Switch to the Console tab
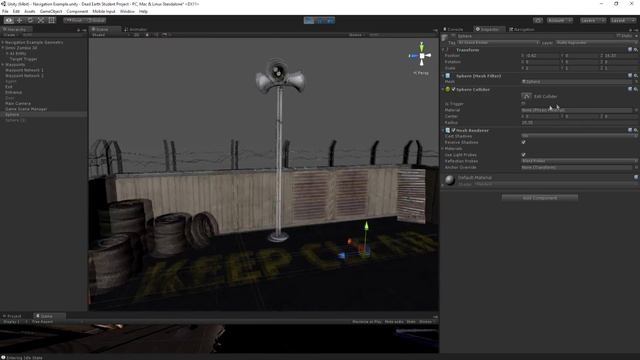The height and width of the screenshot is (360, 640). pyautogui.click(x=453, y=29)
